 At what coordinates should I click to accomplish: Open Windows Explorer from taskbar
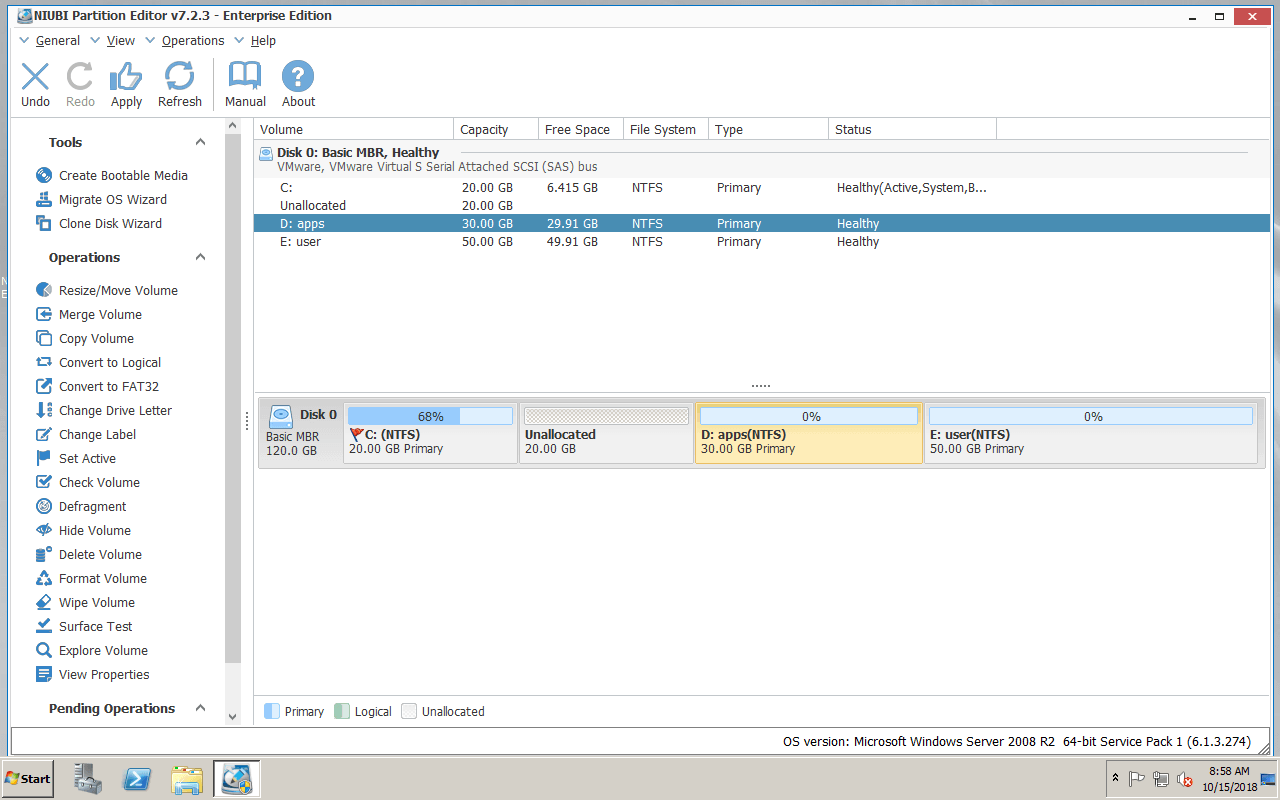187,779
